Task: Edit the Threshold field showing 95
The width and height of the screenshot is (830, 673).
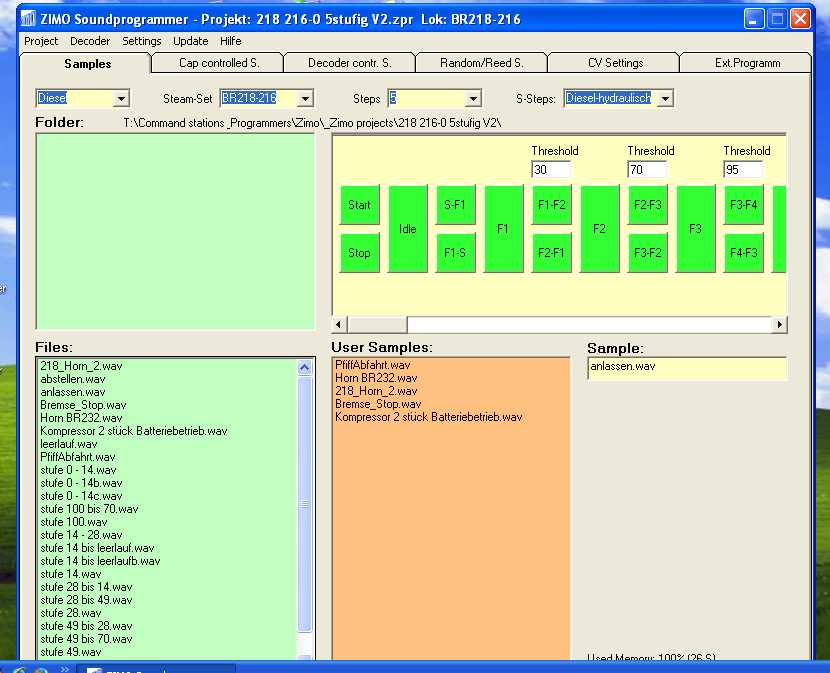Action: [x=743, y=169]
